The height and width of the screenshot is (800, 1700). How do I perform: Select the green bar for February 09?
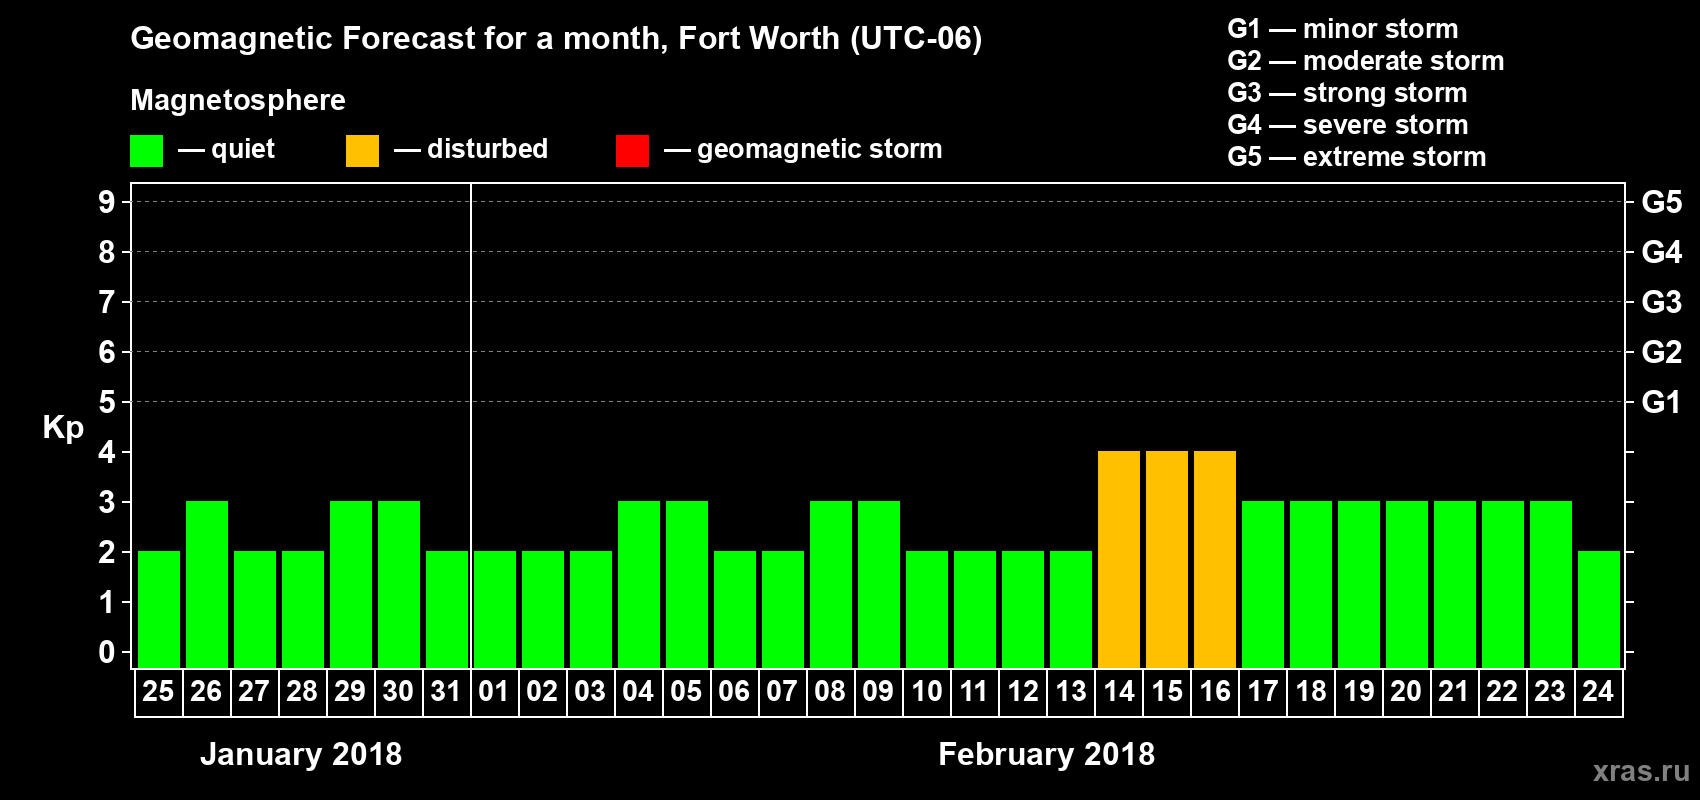click(878, 585)
